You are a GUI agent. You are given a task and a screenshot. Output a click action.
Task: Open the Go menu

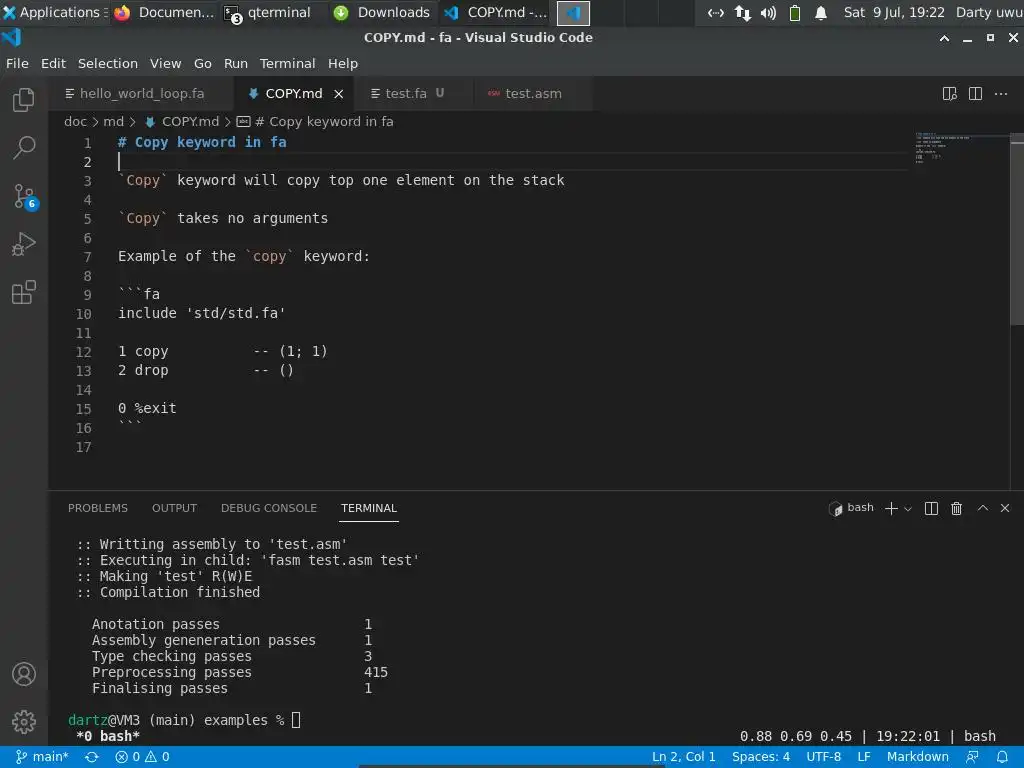pyautogui.click(x=202, y=63)
